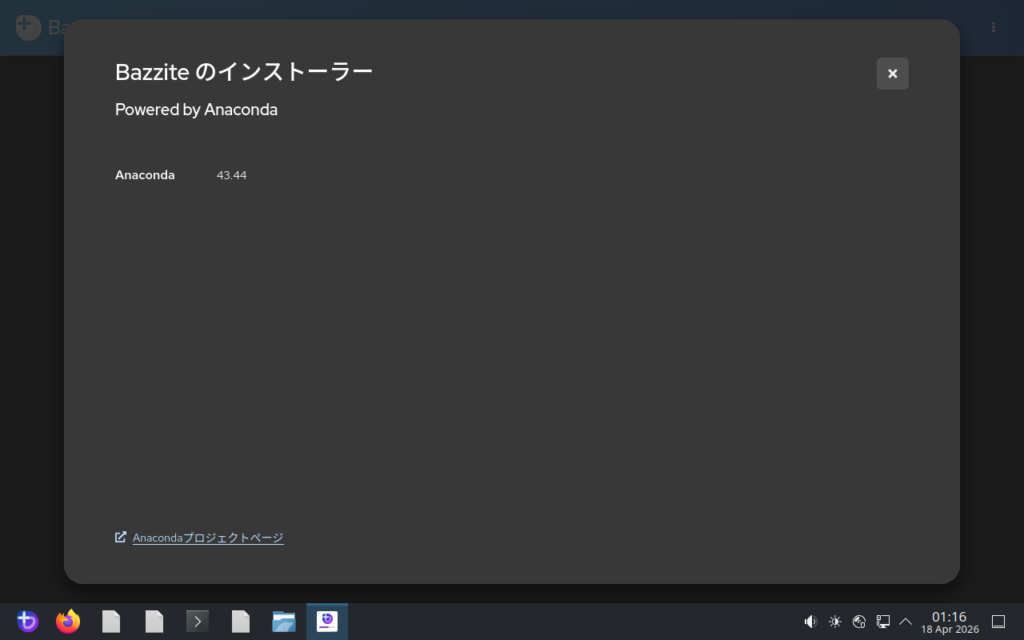Launch Firefox from the taskbar

[x=68, y=622]
